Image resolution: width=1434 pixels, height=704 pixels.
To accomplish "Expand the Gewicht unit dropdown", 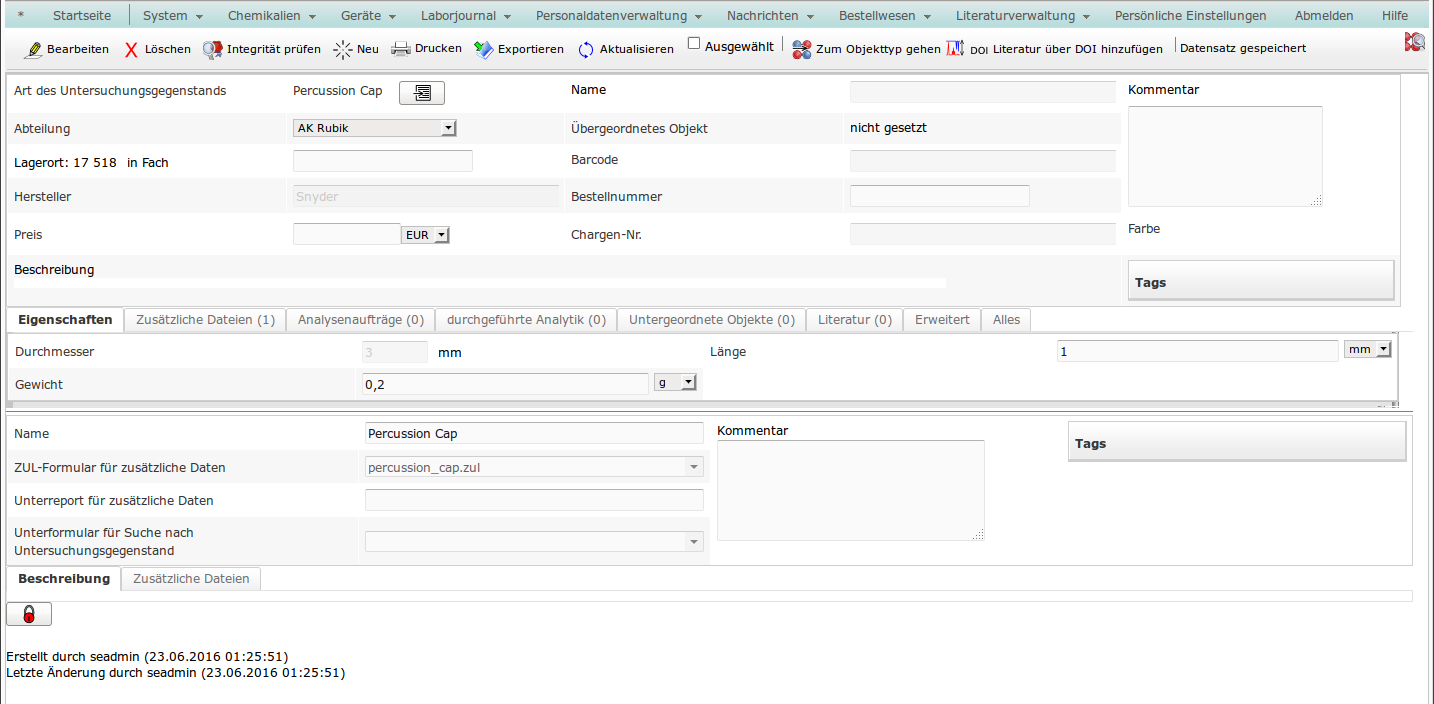I will (675, 383).
